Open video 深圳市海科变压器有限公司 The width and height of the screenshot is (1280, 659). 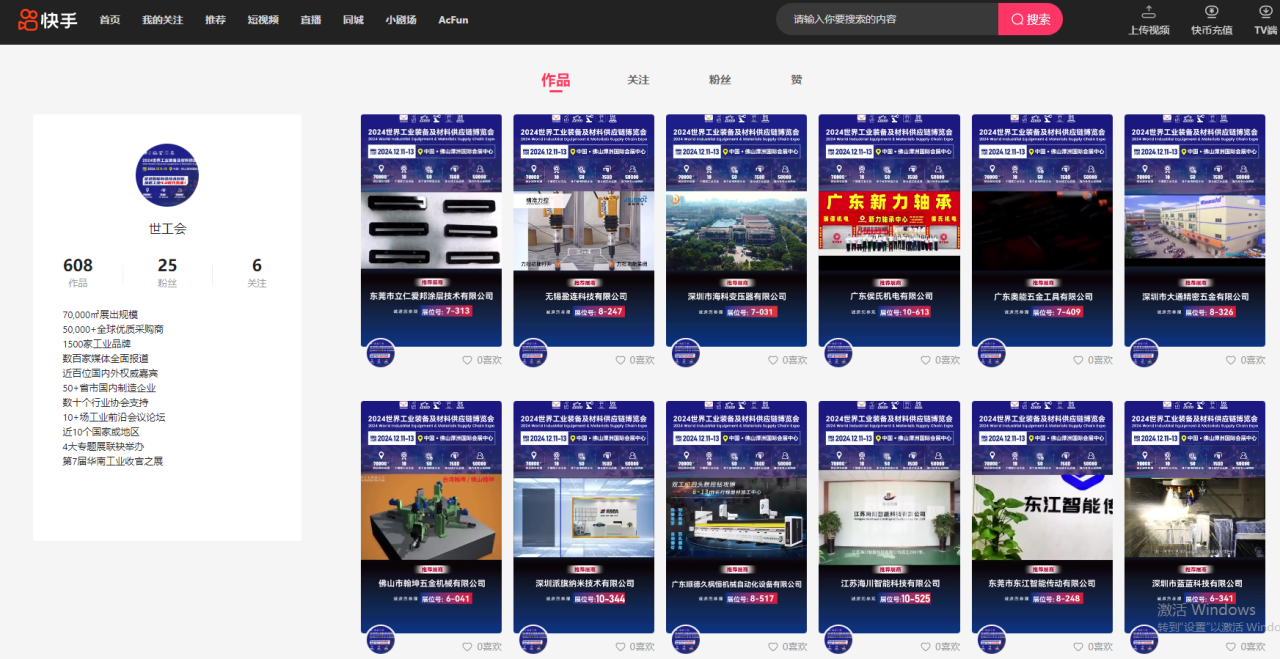point(736,230)
